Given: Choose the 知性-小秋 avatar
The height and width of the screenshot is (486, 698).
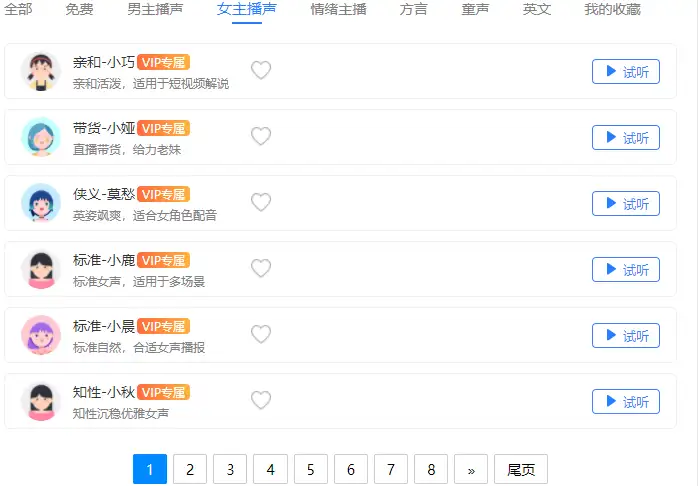Looking at the screenshot, I should (41, 401).
